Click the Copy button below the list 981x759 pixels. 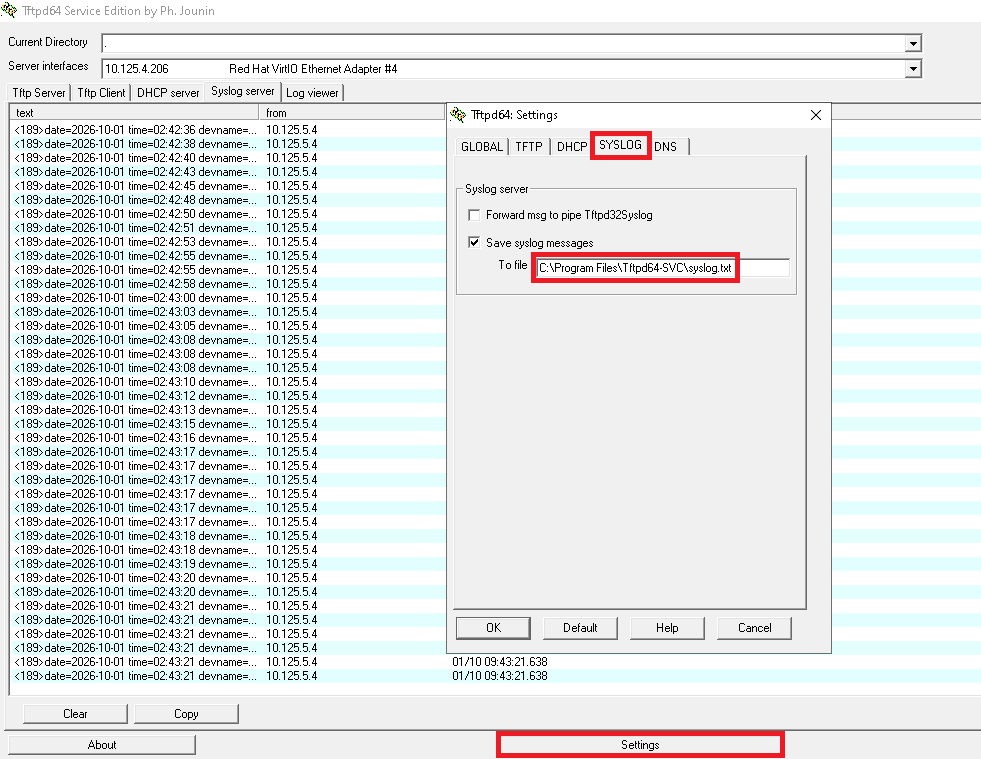[186, 714]
